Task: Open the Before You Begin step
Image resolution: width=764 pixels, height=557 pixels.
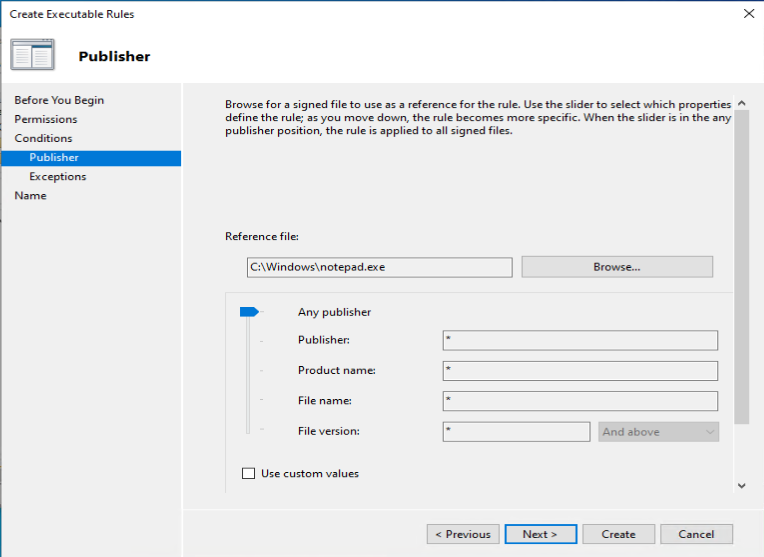Action: point(59,100)
